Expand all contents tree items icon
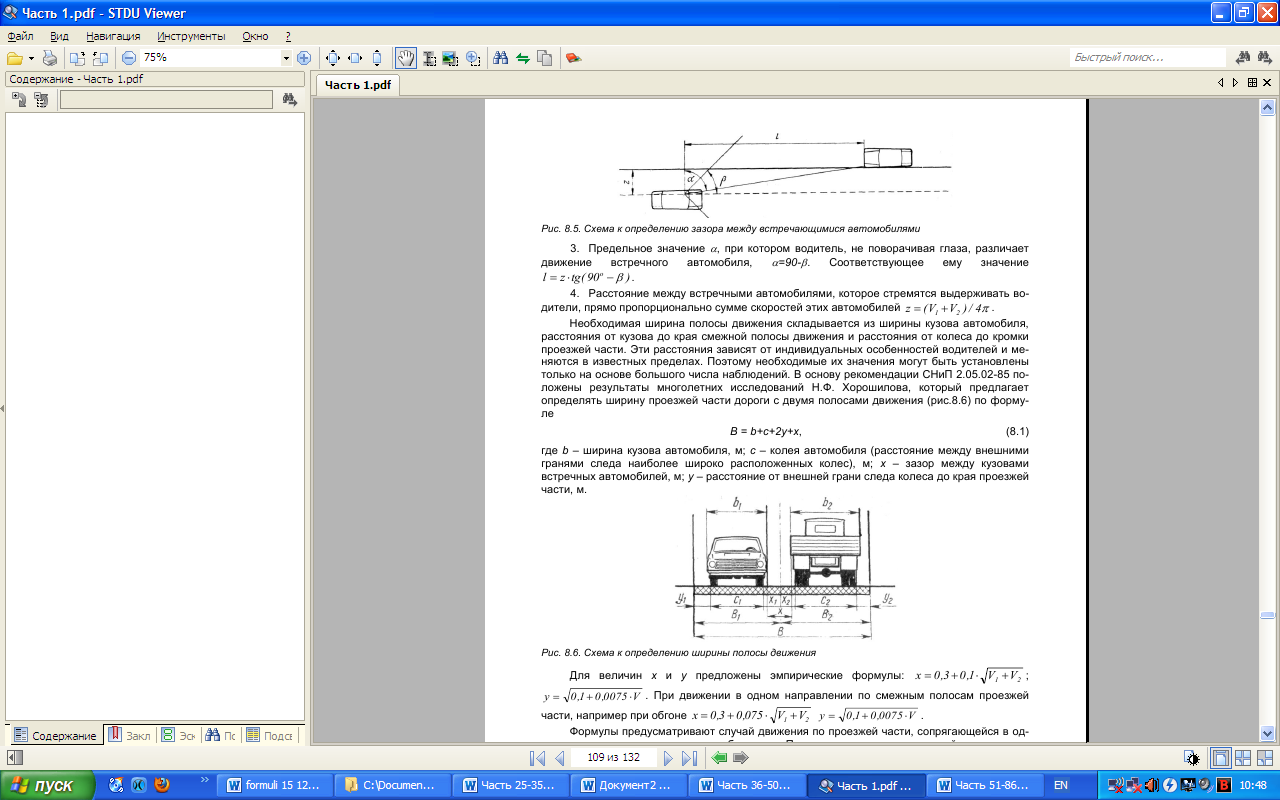 pyautogui.click(x=18, y=99)
